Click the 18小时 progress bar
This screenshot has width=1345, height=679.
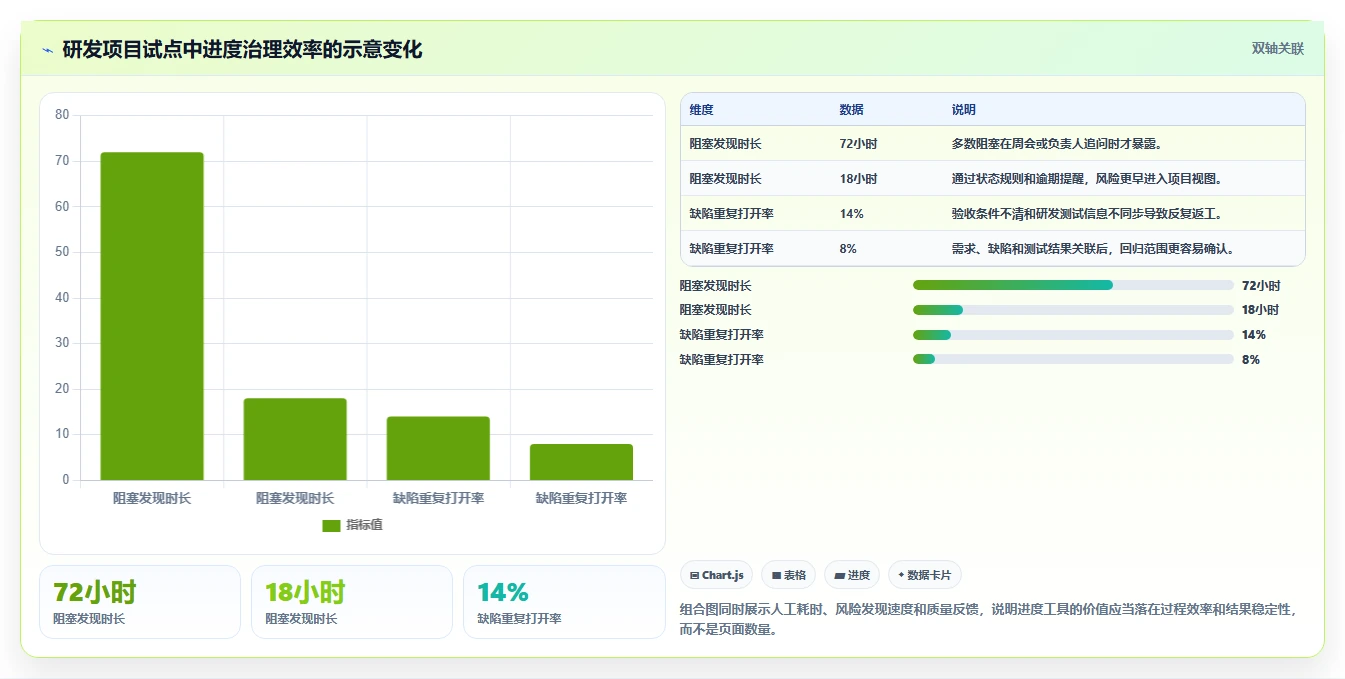[x=1073, y=310]
